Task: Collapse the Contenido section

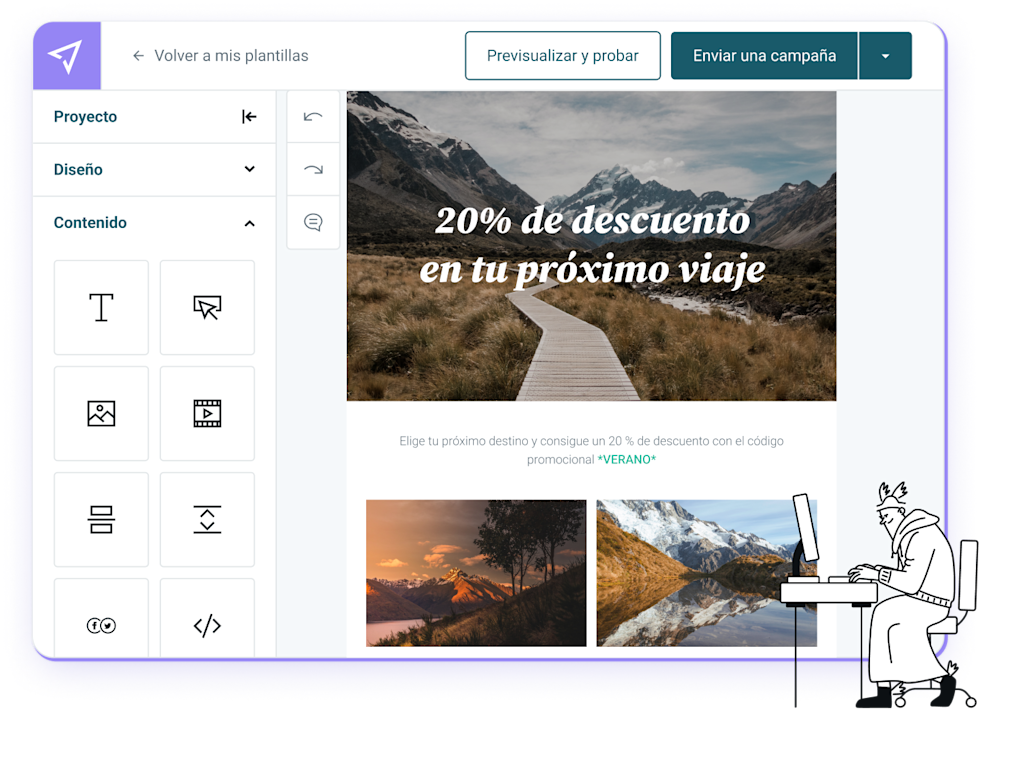Action: pyautogui.click(x=249, y=223)
